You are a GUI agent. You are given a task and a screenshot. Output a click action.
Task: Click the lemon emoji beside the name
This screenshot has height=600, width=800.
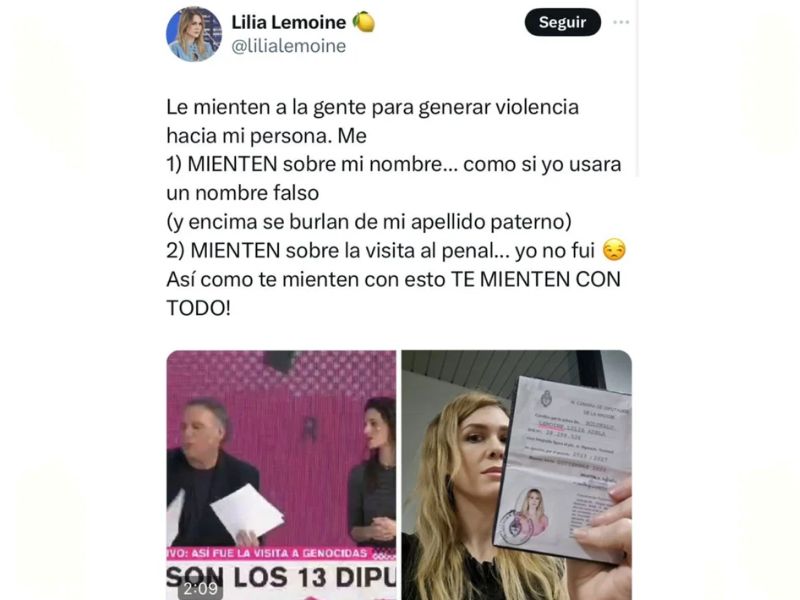coord(364,22)
